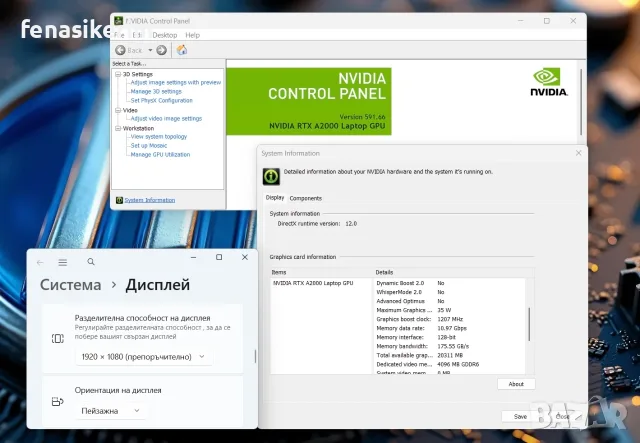Viewport: 640px width, 443px height.
Task: Click the NVIDIA Control Panel title icon
Action: (118, 21)
